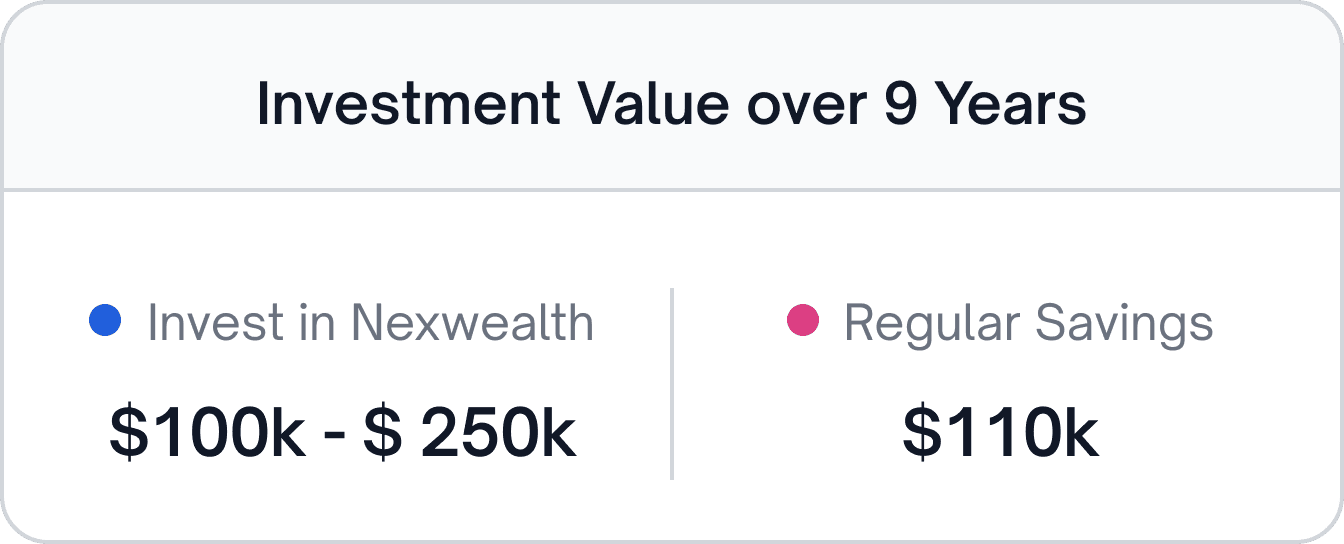The image size is (1344, 544).
Task: Click the $100k lower range amount
Action: [208, 433]
